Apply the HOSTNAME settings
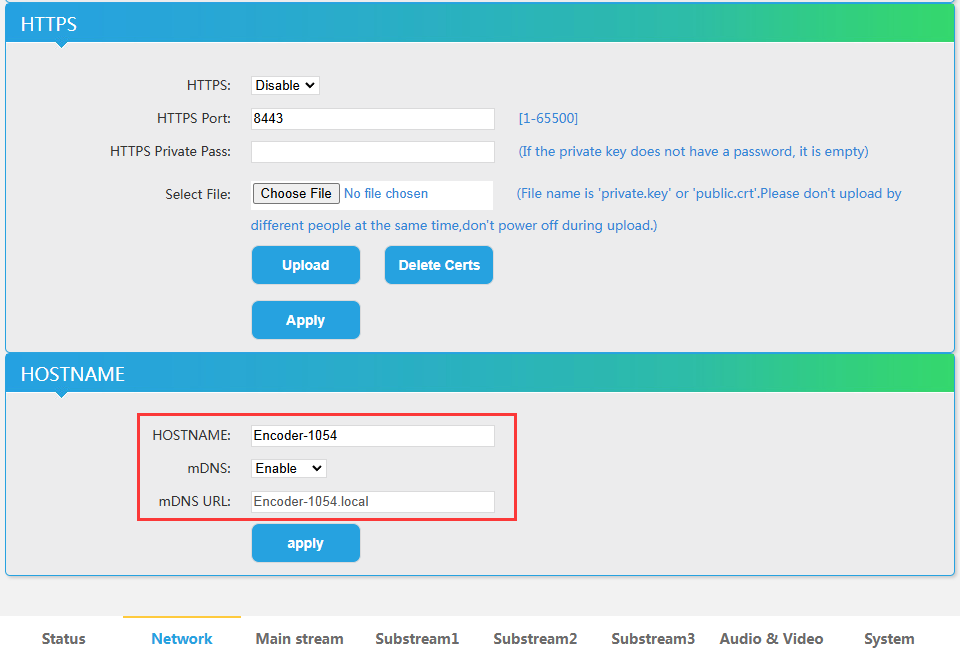Viewport: 960px width, 658px height. tap(305, 543)
